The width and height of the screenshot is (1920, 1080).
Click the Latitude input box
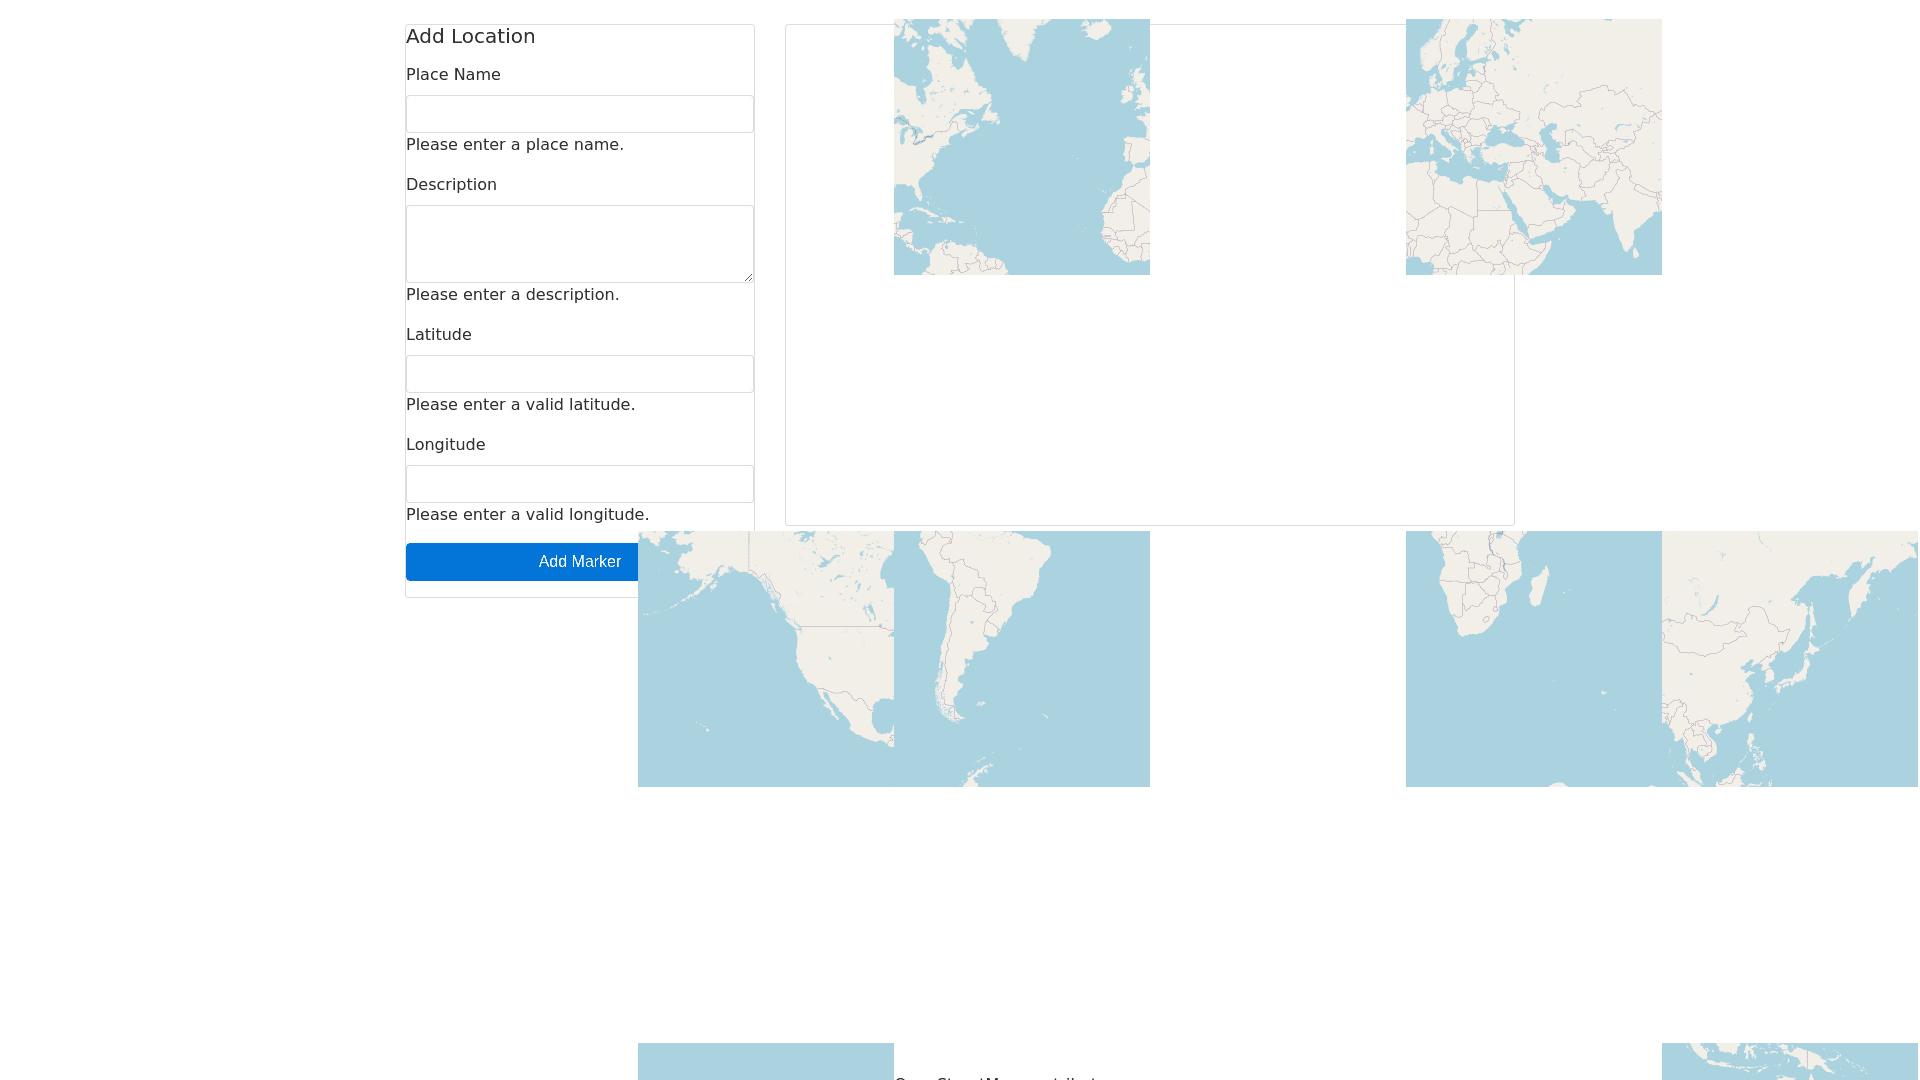tap(579, 374)
